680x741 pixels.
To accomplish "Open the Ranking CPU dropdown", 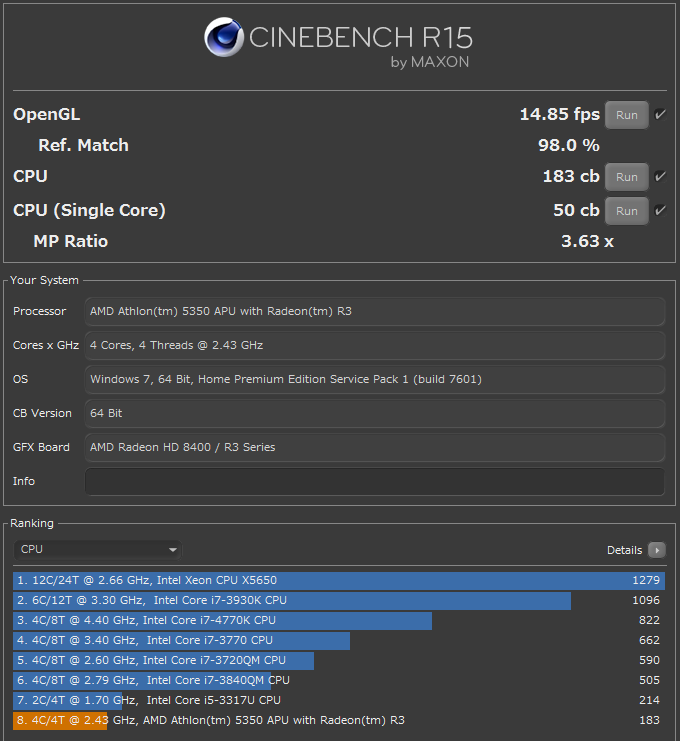I will pyautogui.click(x=98, y=550).
